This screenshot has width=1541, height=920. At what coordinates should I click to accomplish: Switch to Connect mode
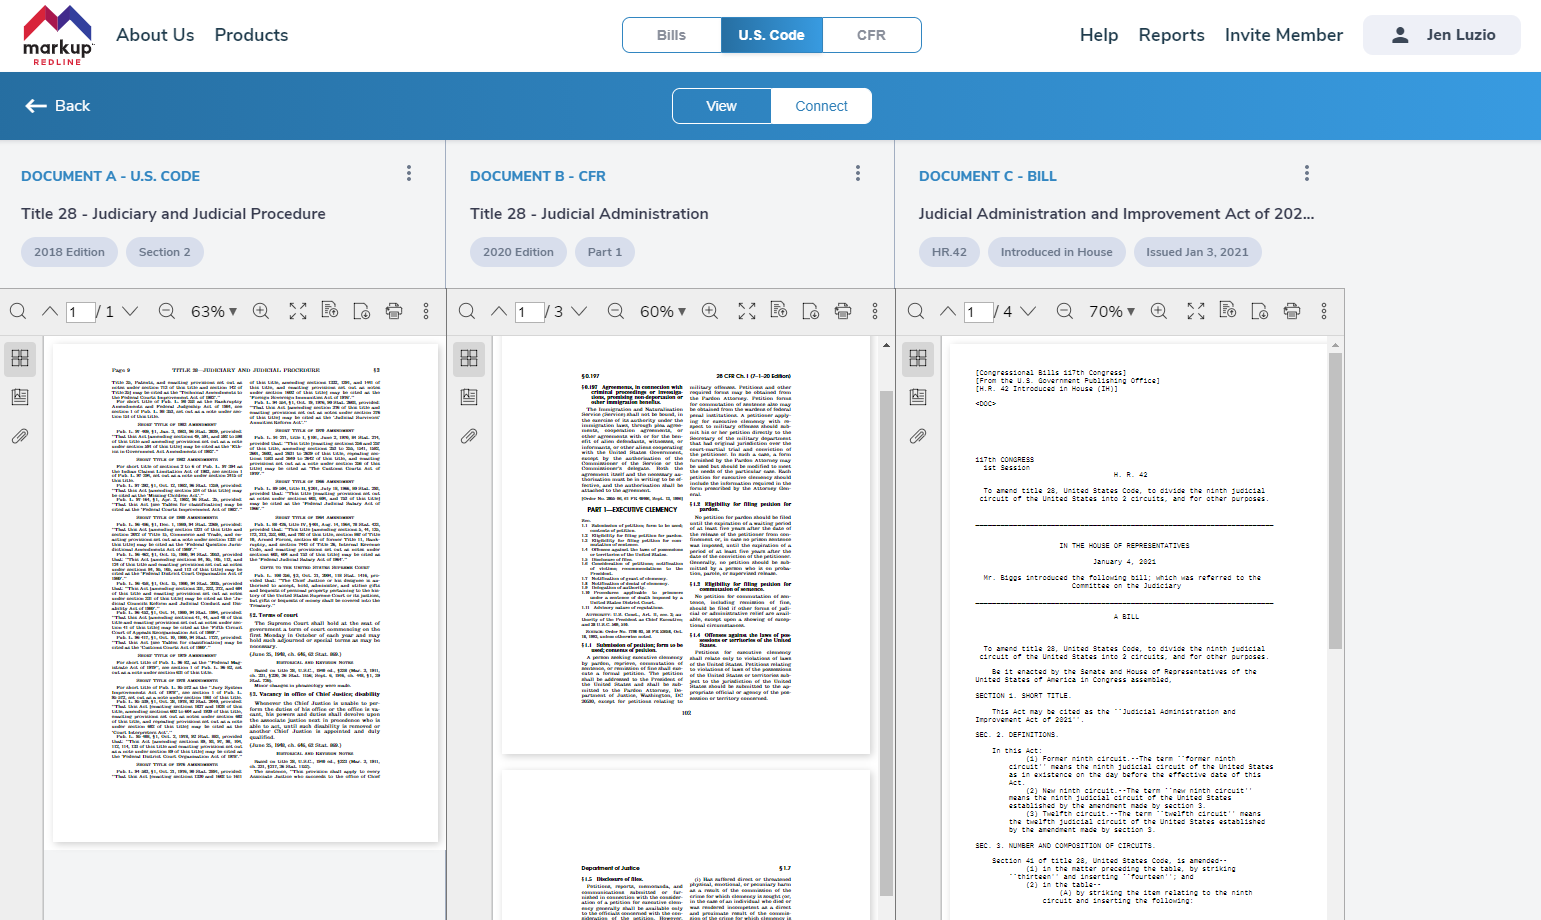[821, 106]
